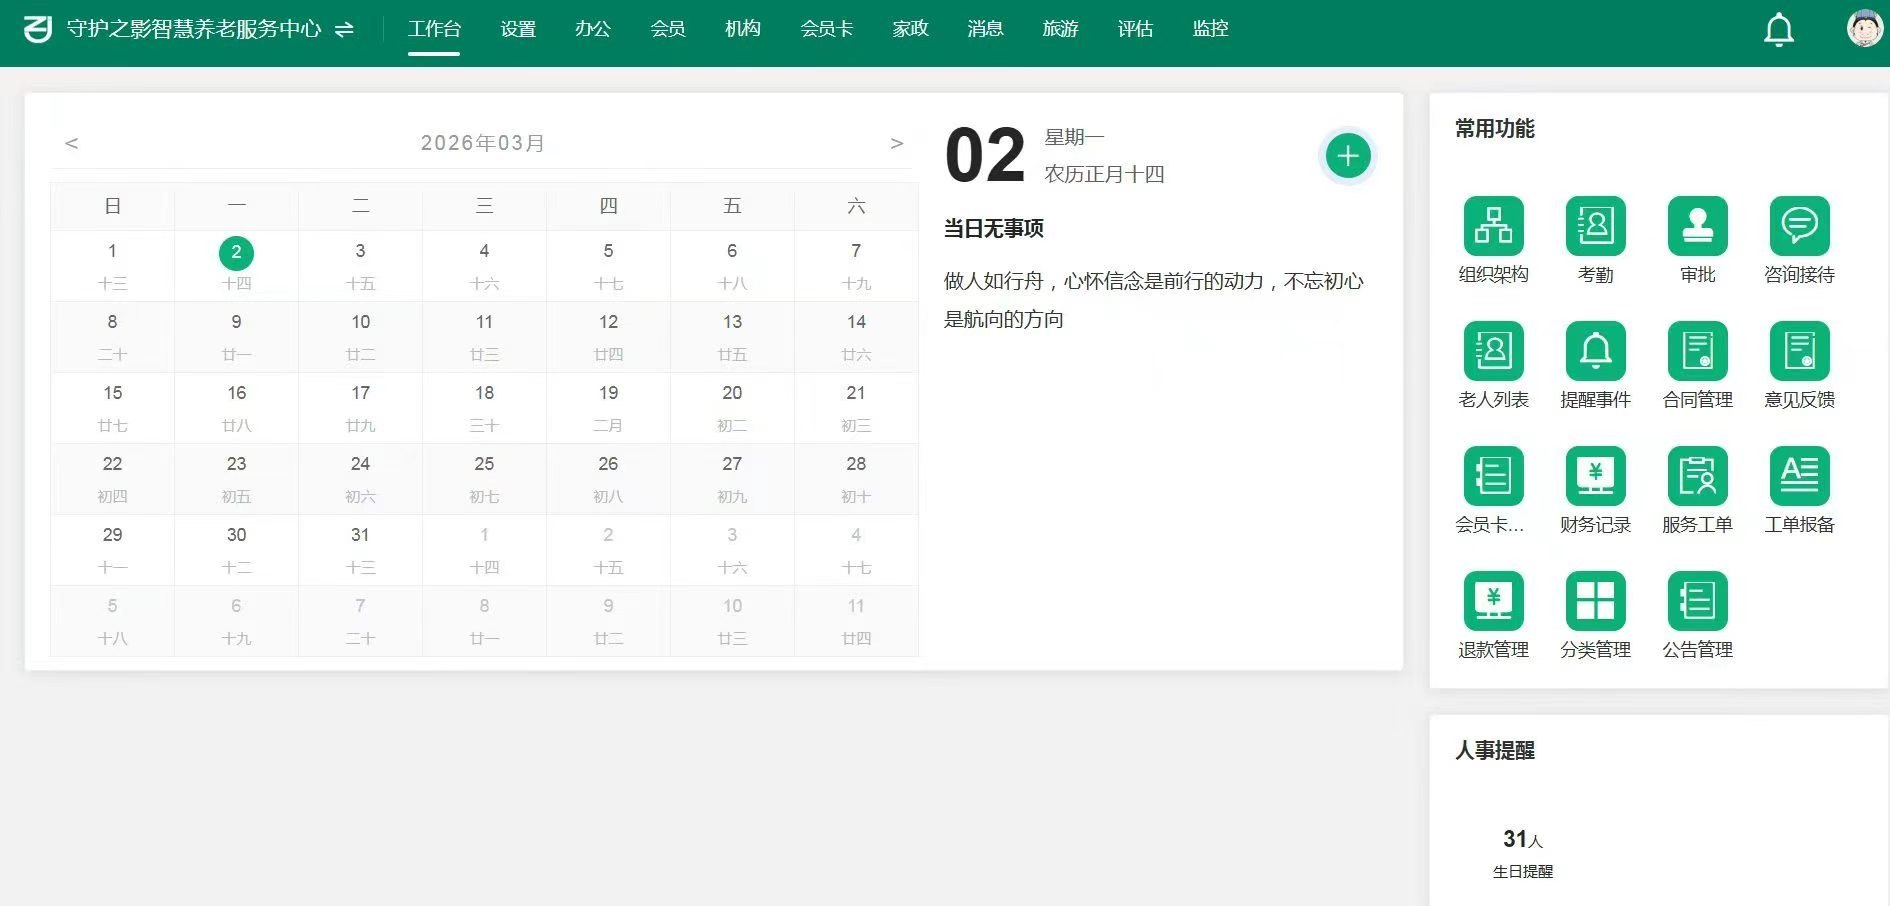The width and height of the screenshot is (1890, 906).
Task: Open the 设置 menu
Action: pos(518,29)
